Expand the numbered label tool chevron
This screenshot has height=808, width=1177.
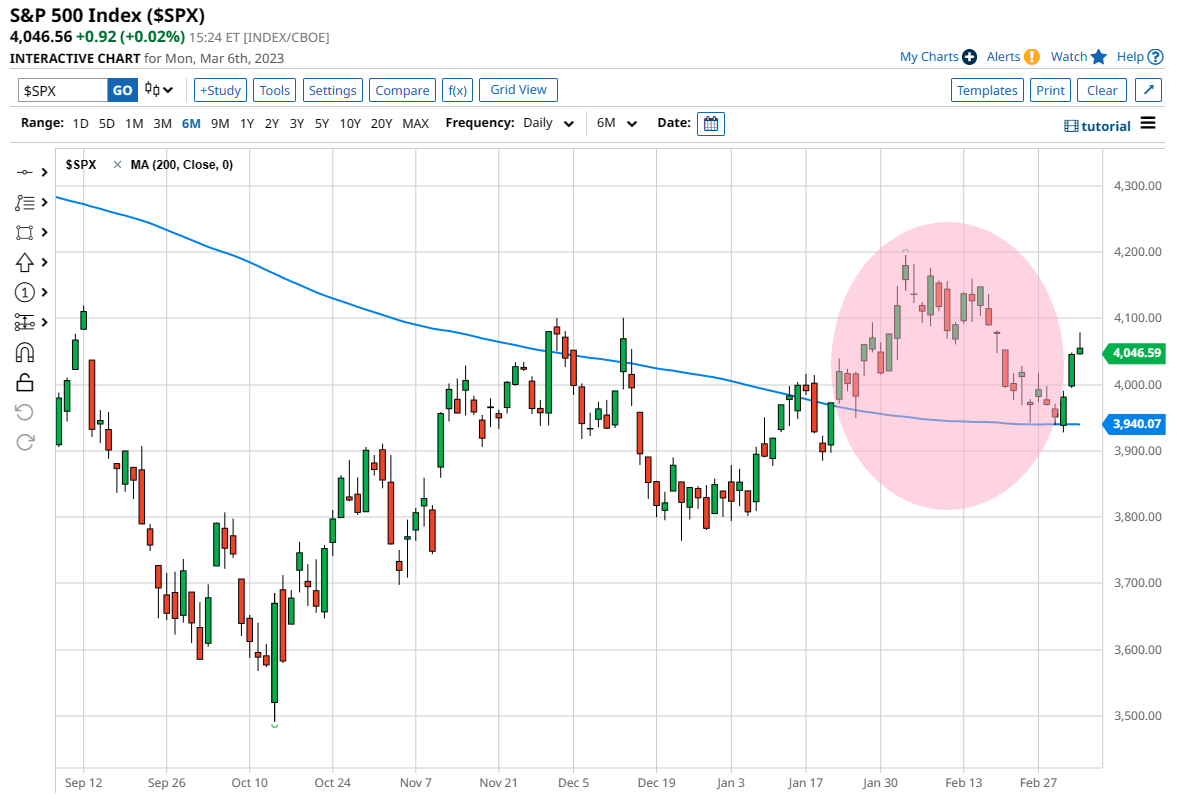pyautogui.click(x=44, y=292)
